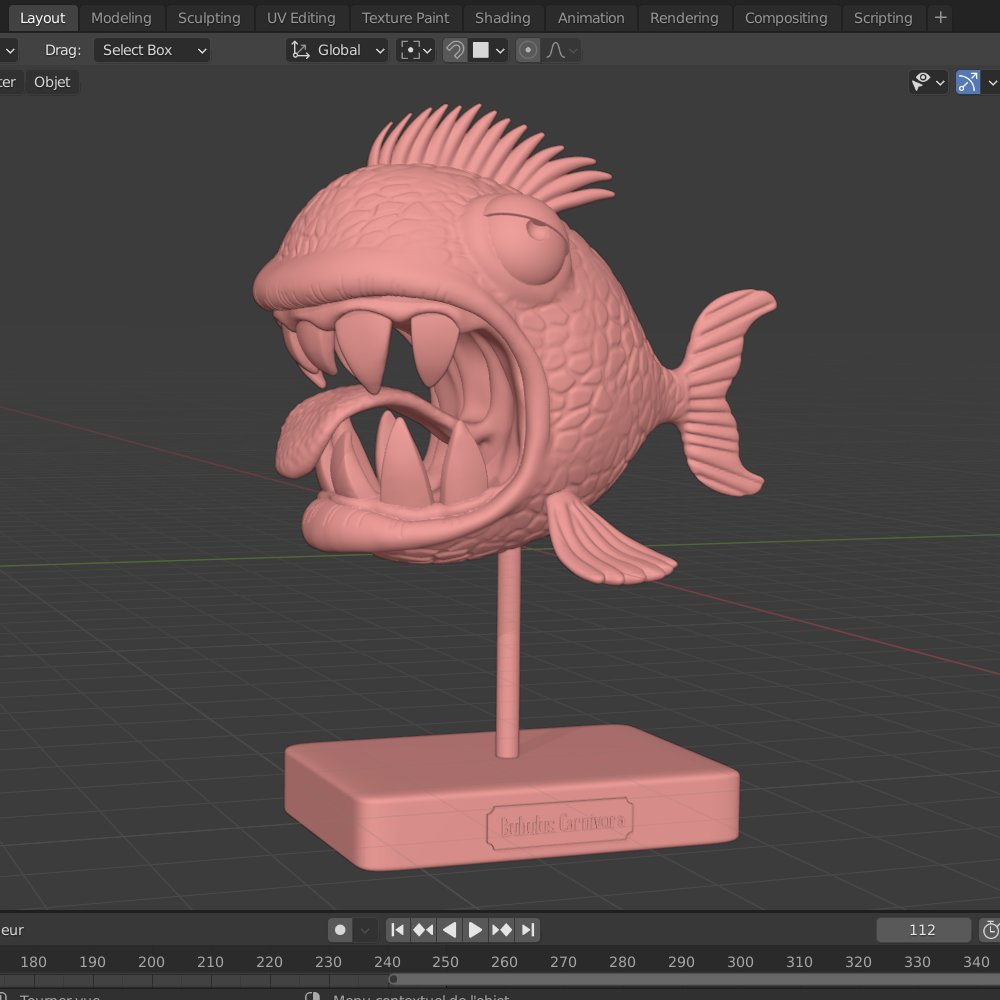The height and width of the screenshot is (1000, 1000).
Task: Open the Texture Paint workspace
Action: 406,18
